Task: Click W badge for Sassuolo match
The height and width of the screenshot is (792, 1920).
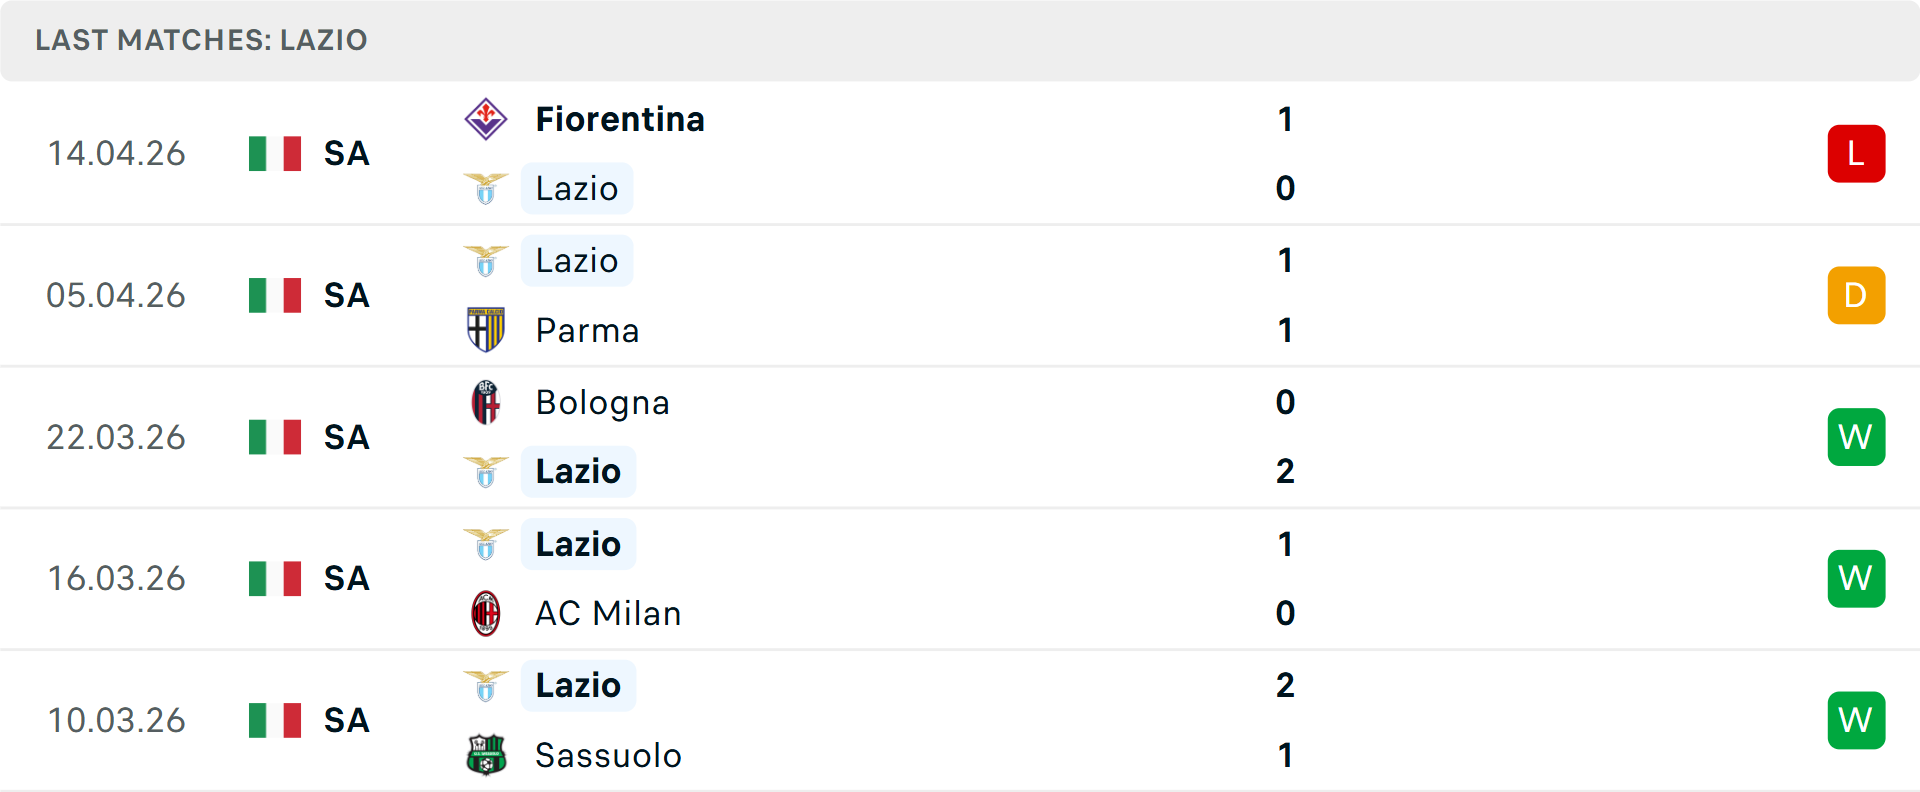Action: click(1856, 720)
